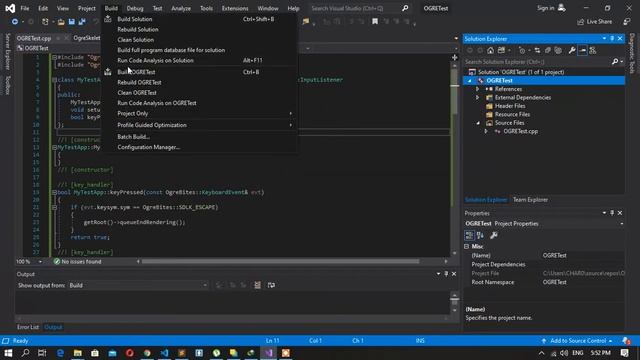The width and height of the screenshot is (640, 360).
Task: Expand the References node
Action: [478, 89]
